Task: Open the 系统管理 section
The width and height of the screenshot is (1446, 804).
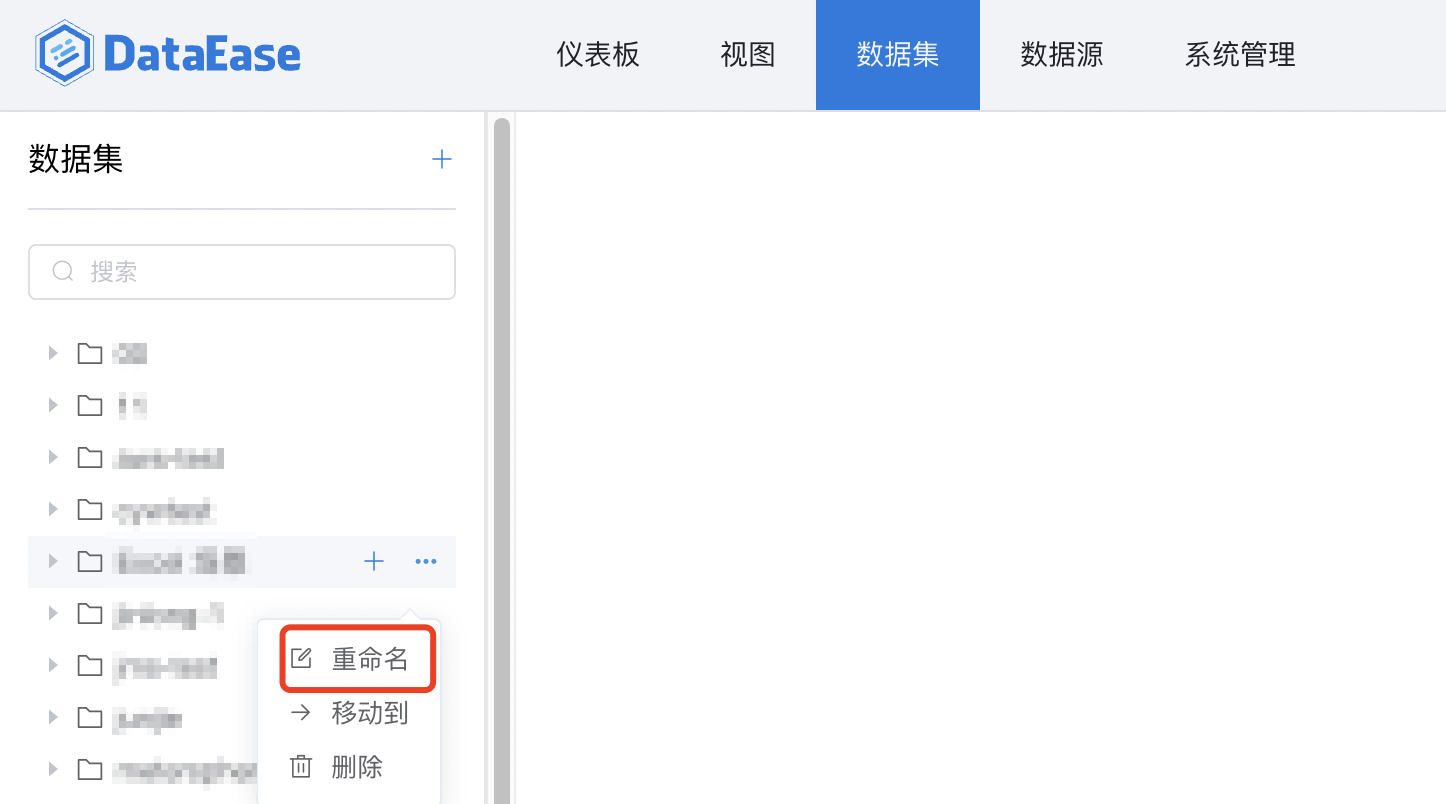Action: coord(1240,55)
